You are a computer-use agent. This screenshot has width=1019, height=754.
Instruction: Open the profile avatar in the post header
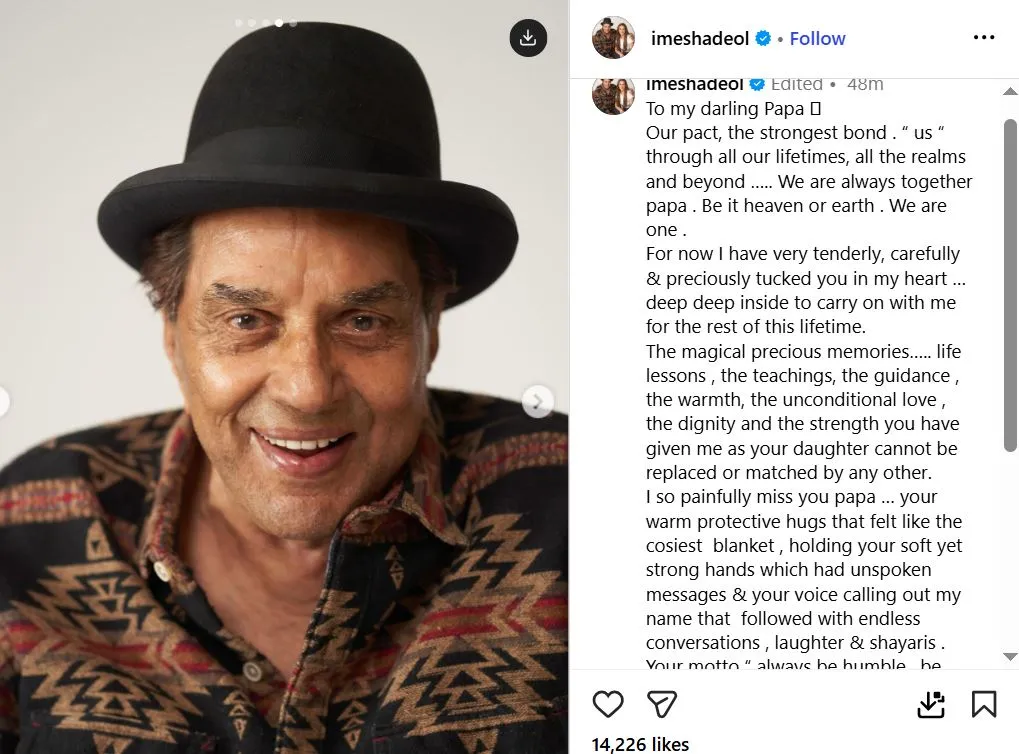[613, 38]
